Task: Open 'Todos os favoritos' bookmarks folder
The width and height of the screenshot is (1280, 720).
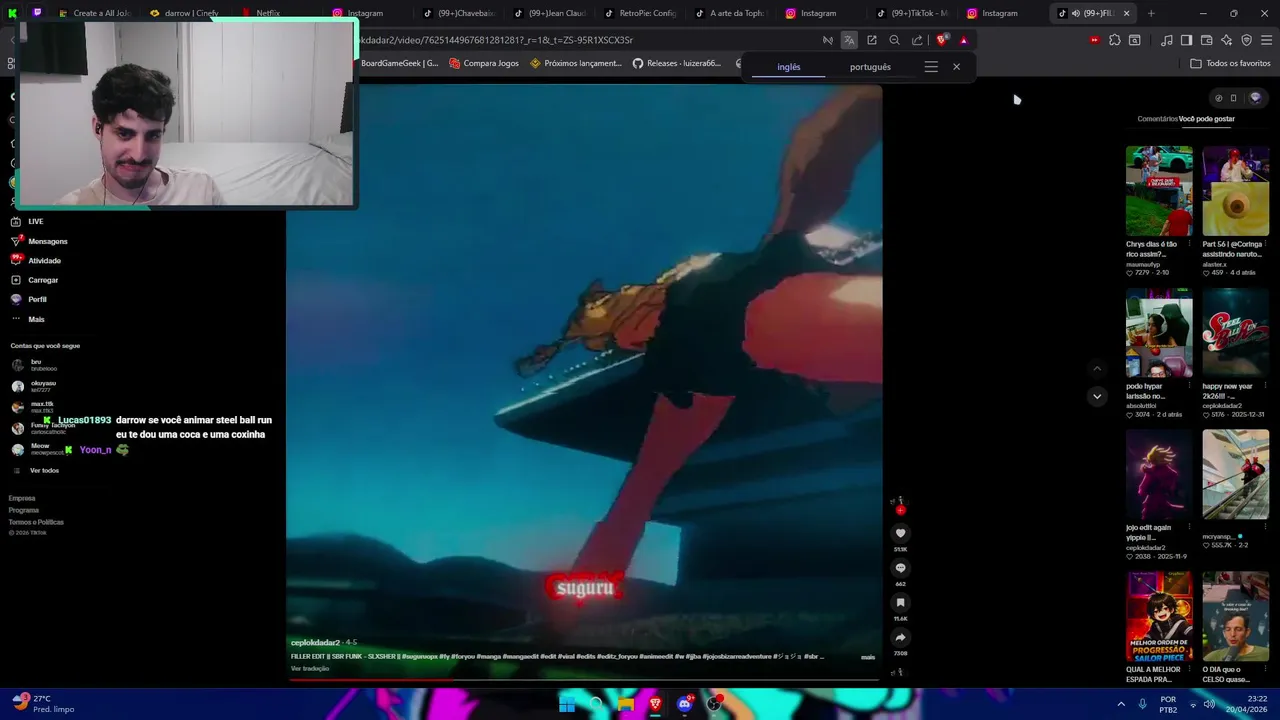Action: [1230, 63]
